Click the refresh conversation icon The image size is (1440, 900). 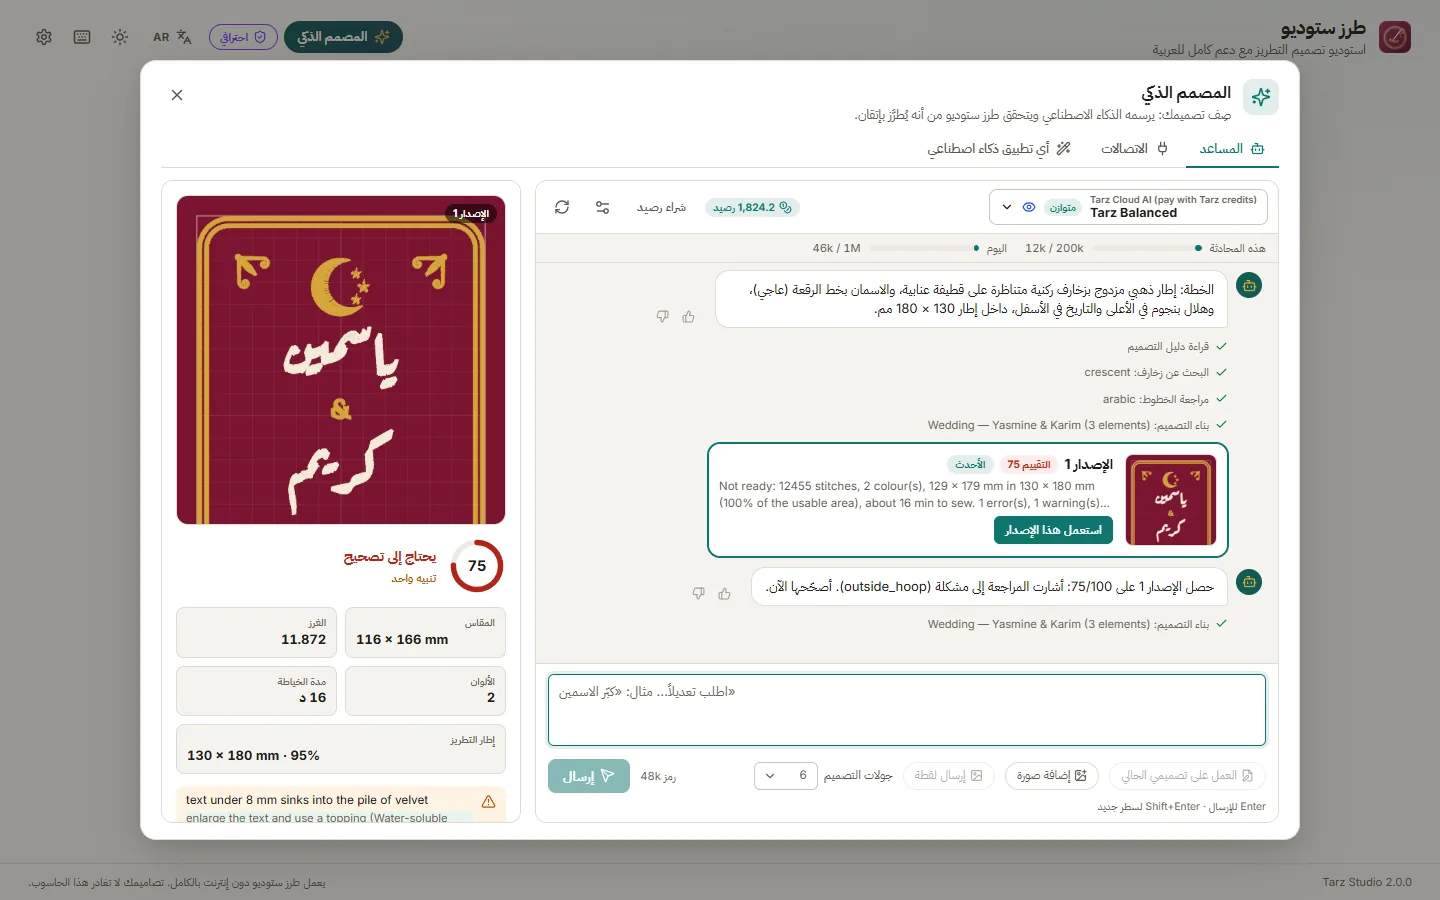tap(562, 207)
